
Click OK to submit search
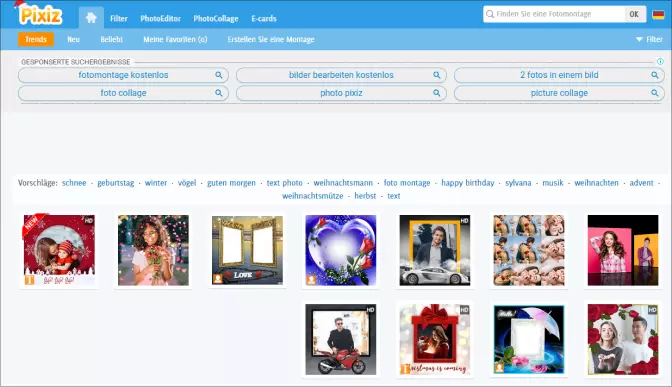click(634, 14)
